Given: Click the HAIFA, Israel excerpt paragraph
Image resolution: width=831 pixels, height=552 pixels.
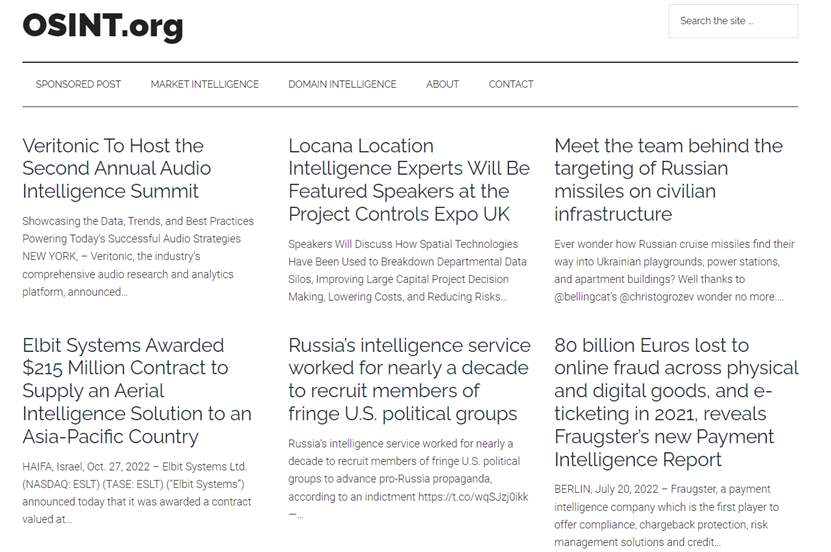Looking at the screenshot, I should (x=137, y=493).
